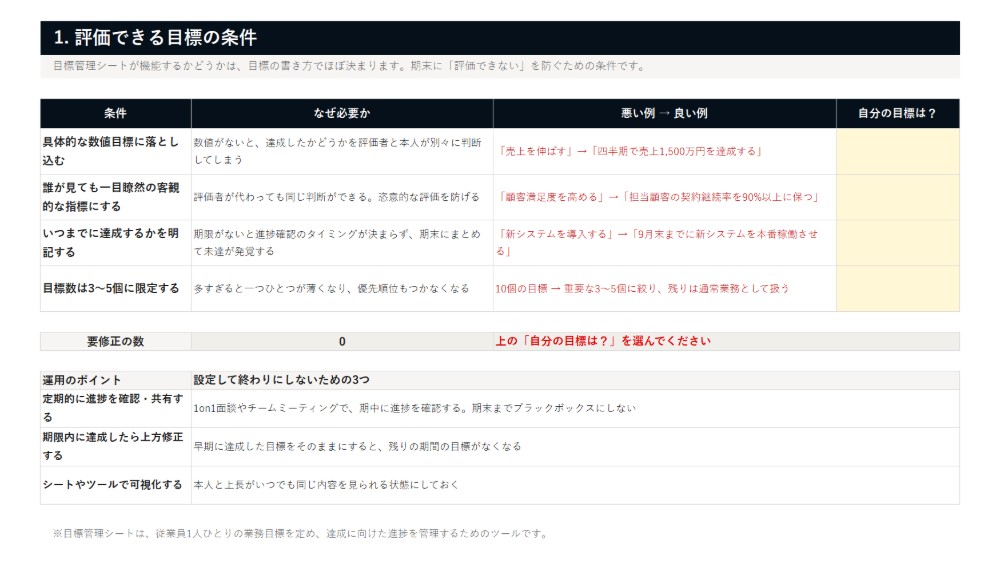1000x563 pixels.
Task: Select the '条件' column header
Action: click(115, 113)
